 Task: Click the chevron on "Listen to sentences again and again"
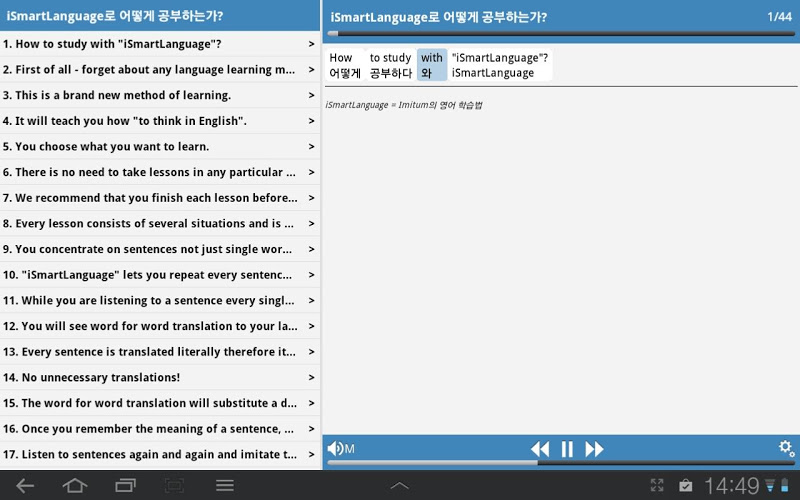click(311, 455)
